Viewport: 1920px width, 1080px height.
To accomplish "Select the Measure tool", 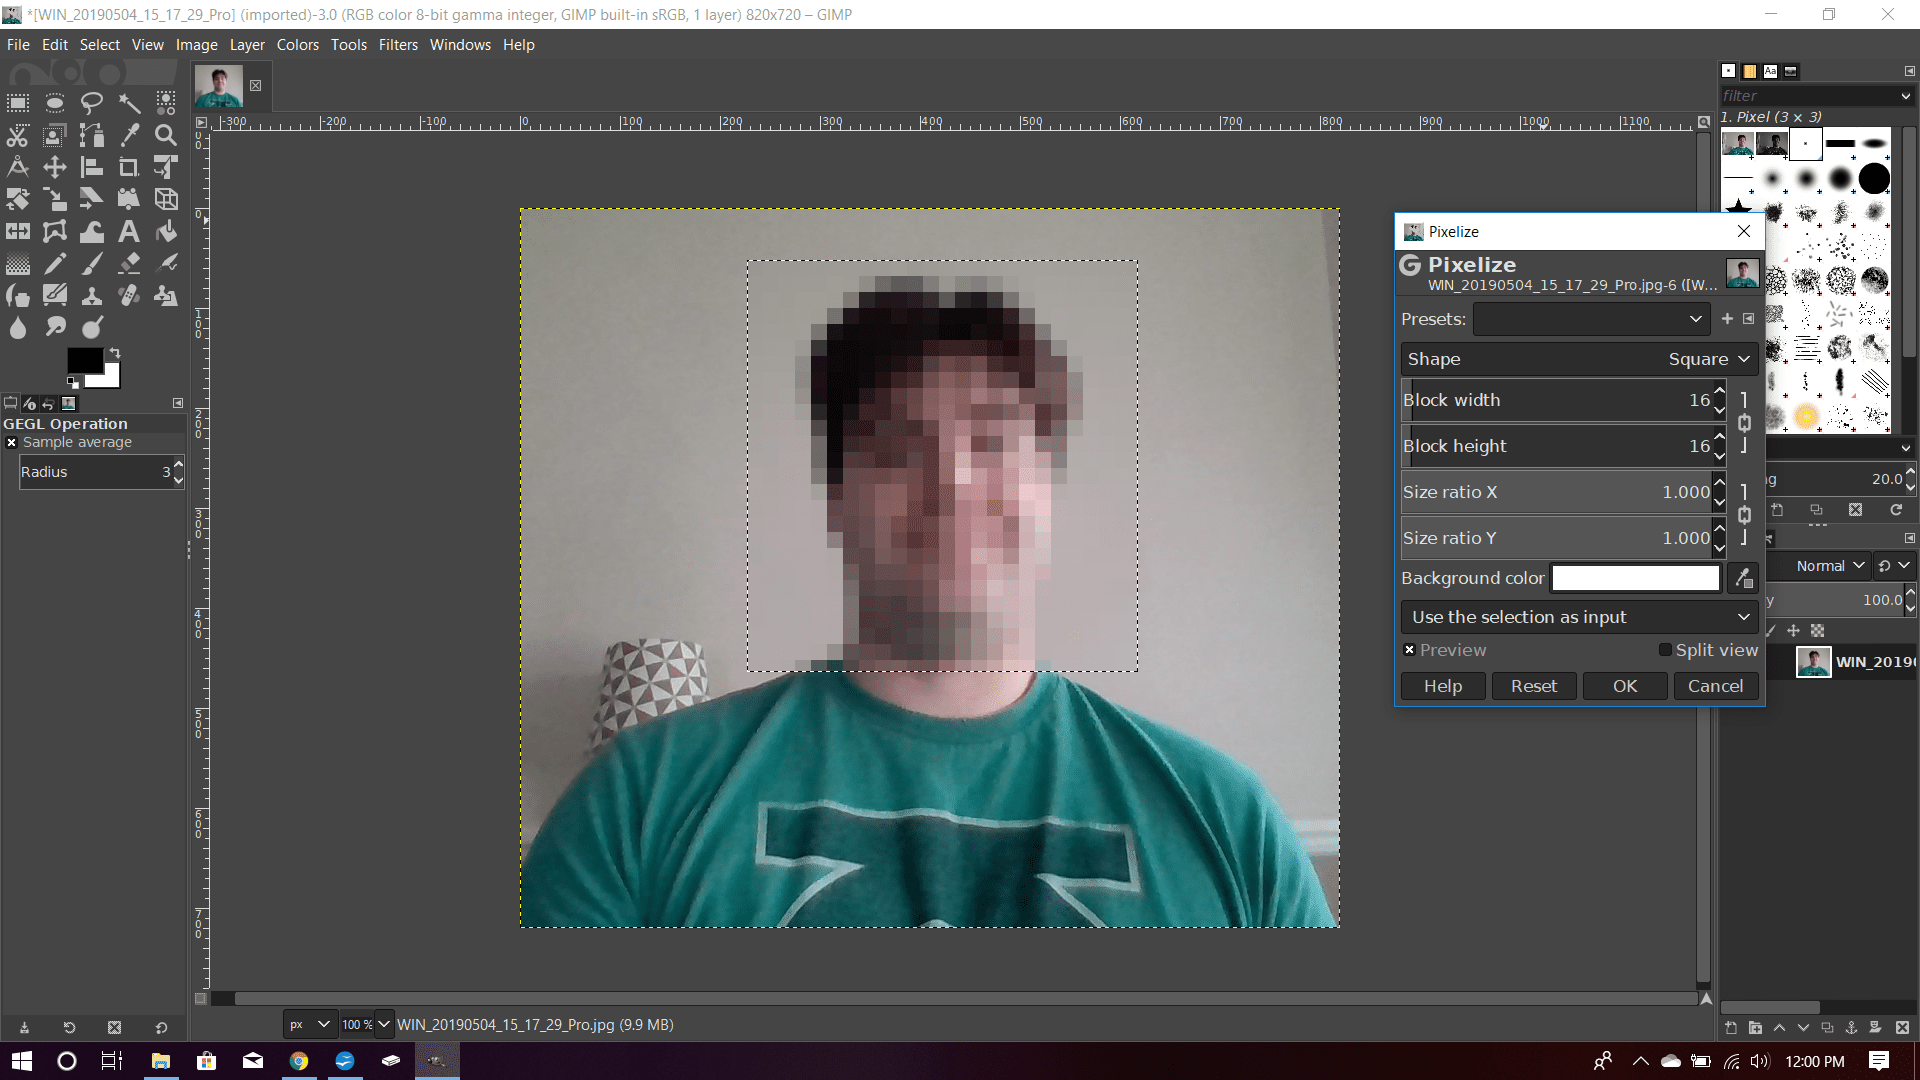I will [17, 166].
